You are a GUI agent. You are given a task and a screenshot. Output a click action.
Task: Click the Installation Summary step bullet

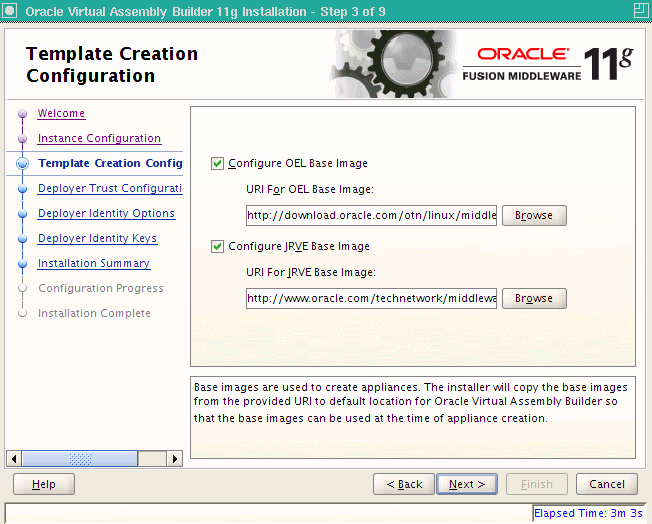22,263
